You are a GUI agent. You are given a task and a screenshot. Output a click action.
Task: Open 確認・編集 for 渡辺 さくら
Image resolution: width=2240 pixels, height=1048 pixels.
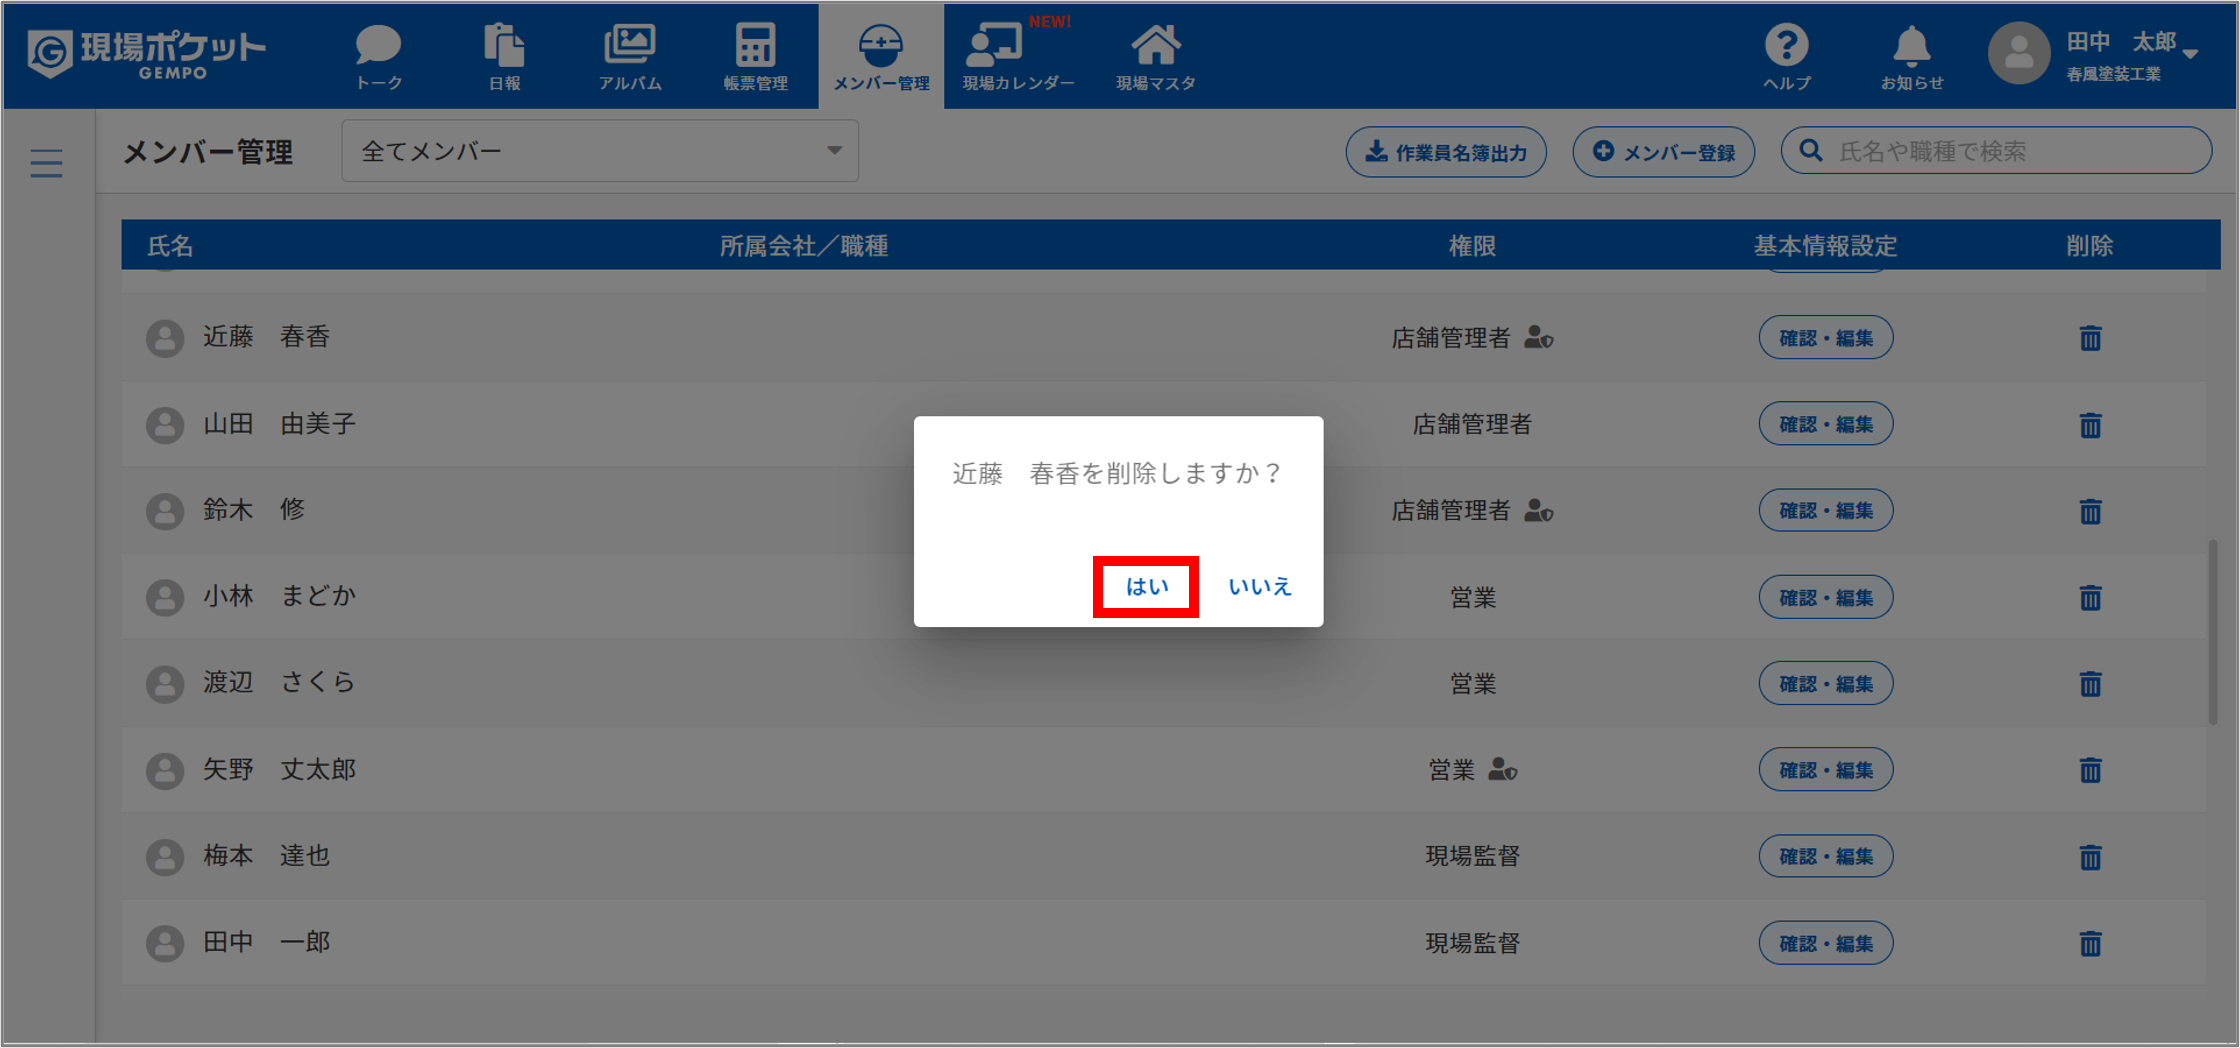[x=1826, y=684]
